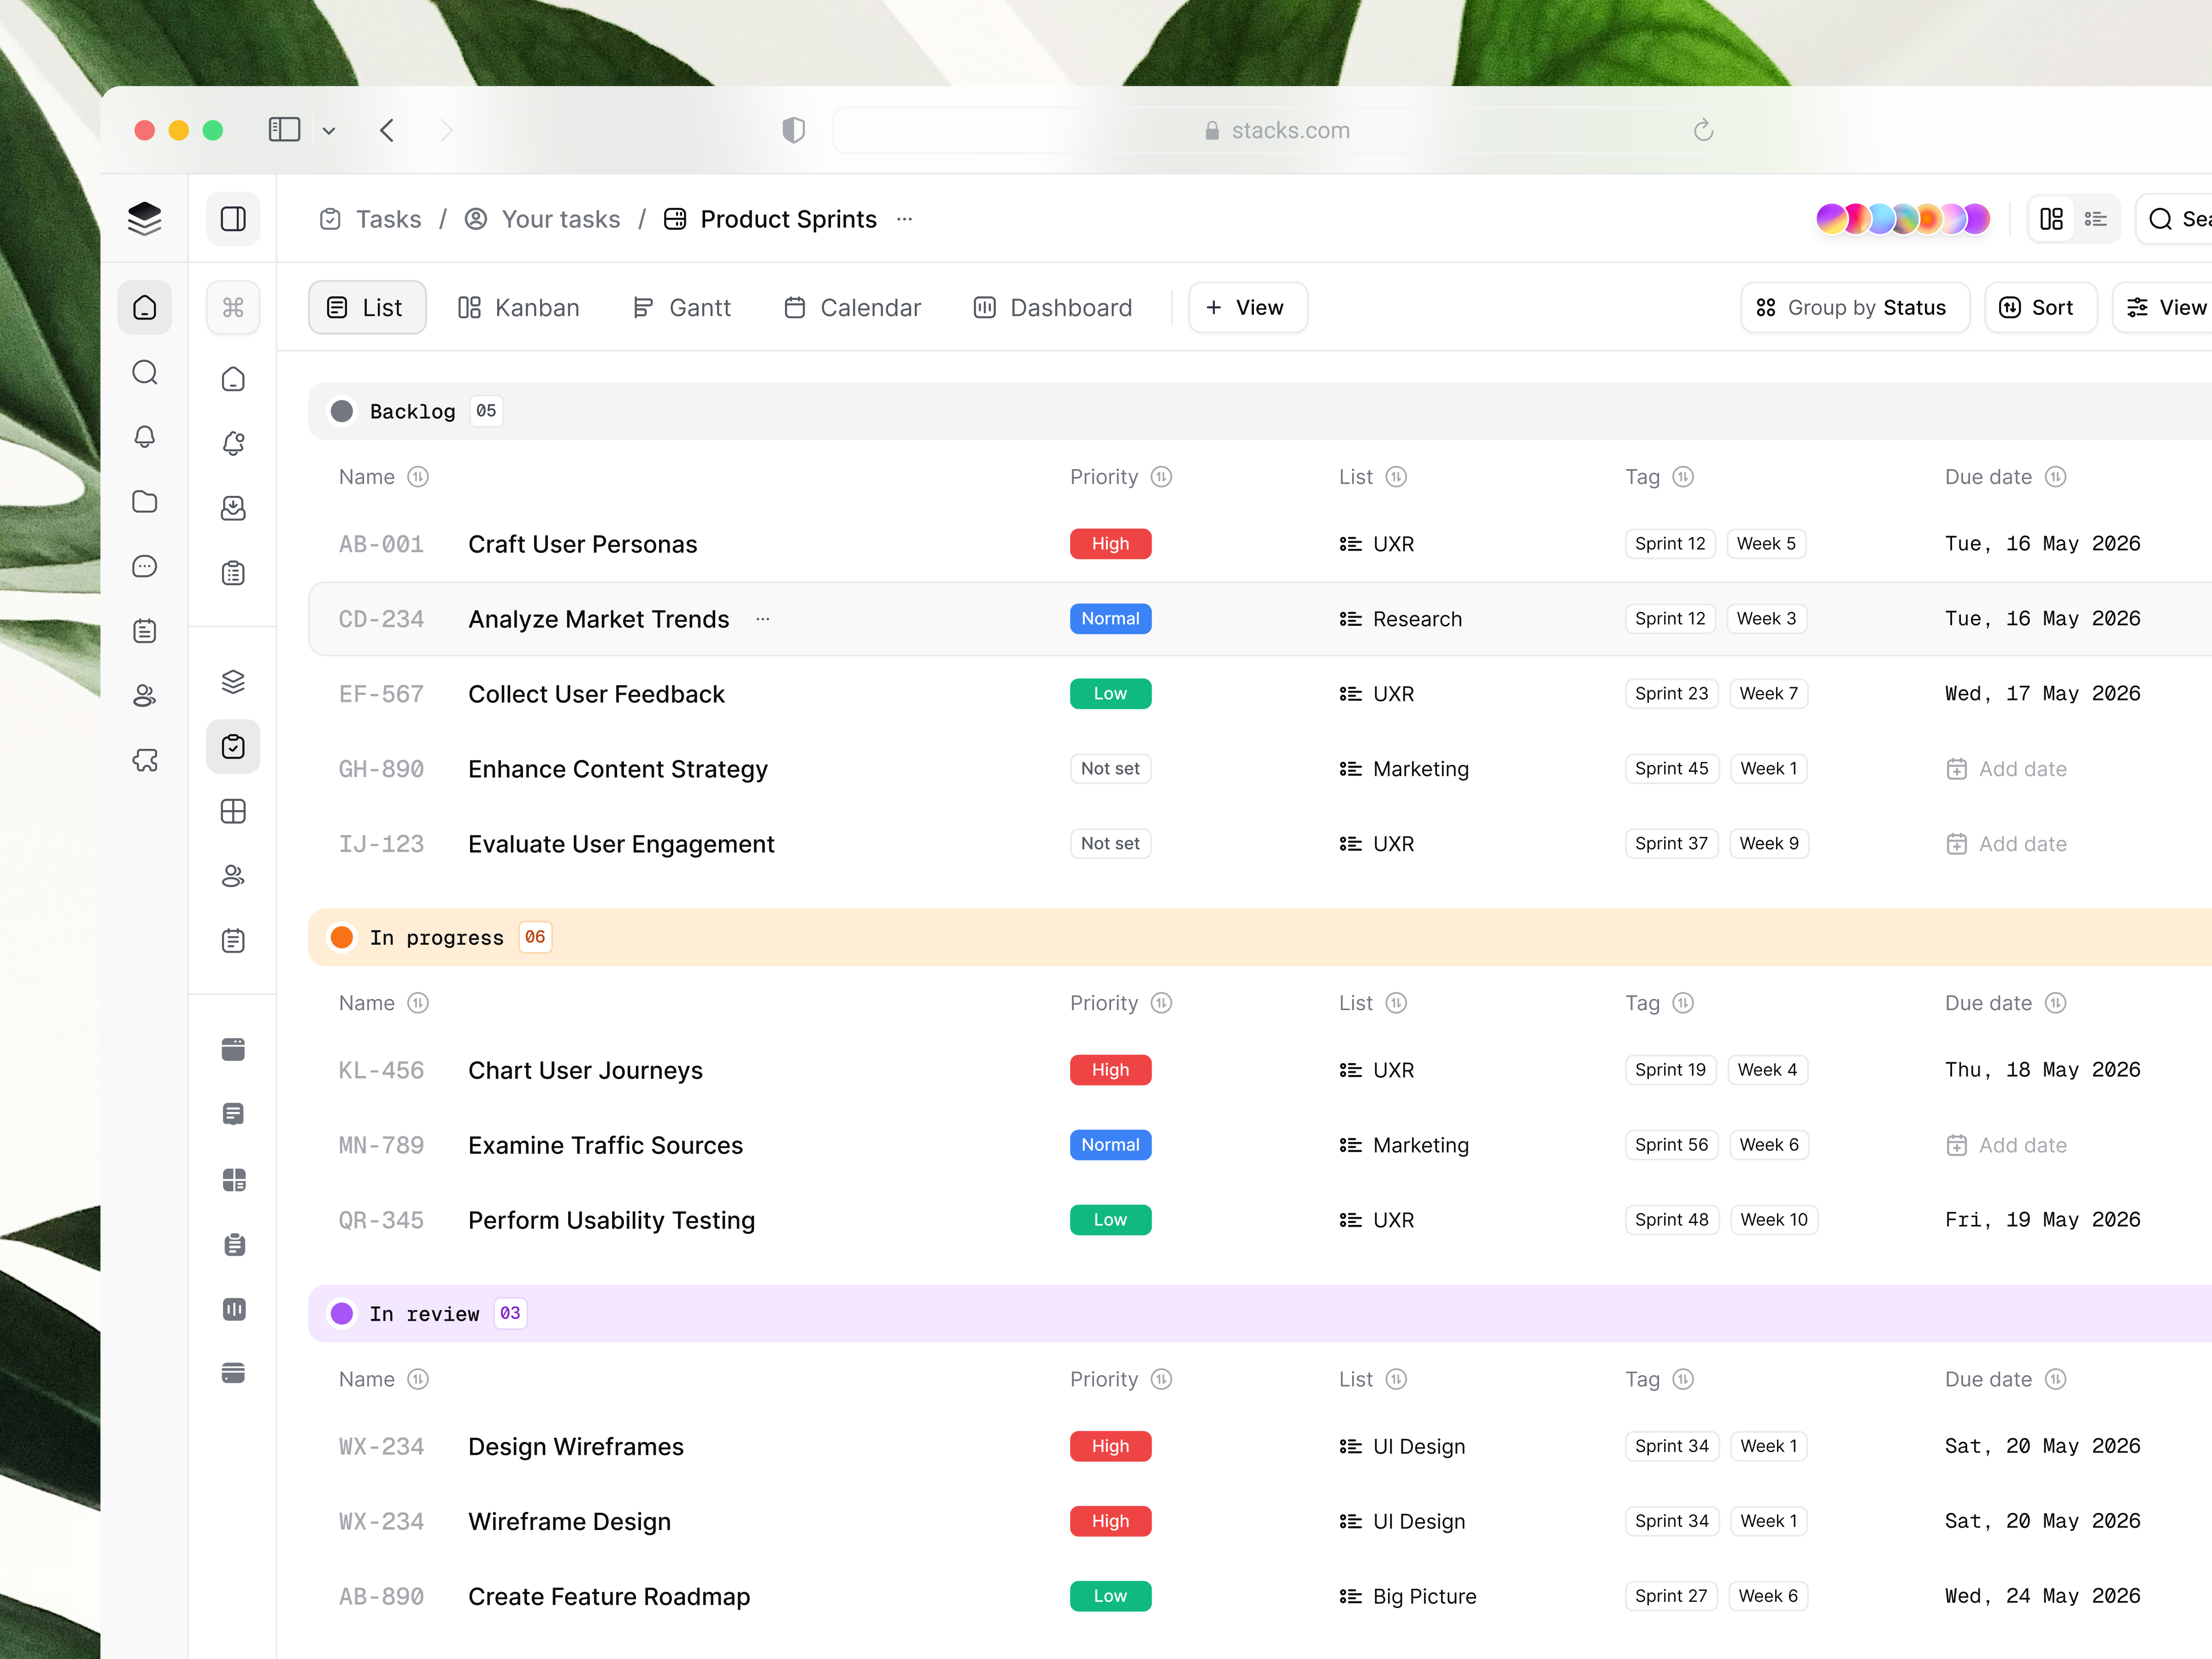Toggle Priority column sort in In progress group
Screen dimensions: 2212x1659
coord(1161,1003)
